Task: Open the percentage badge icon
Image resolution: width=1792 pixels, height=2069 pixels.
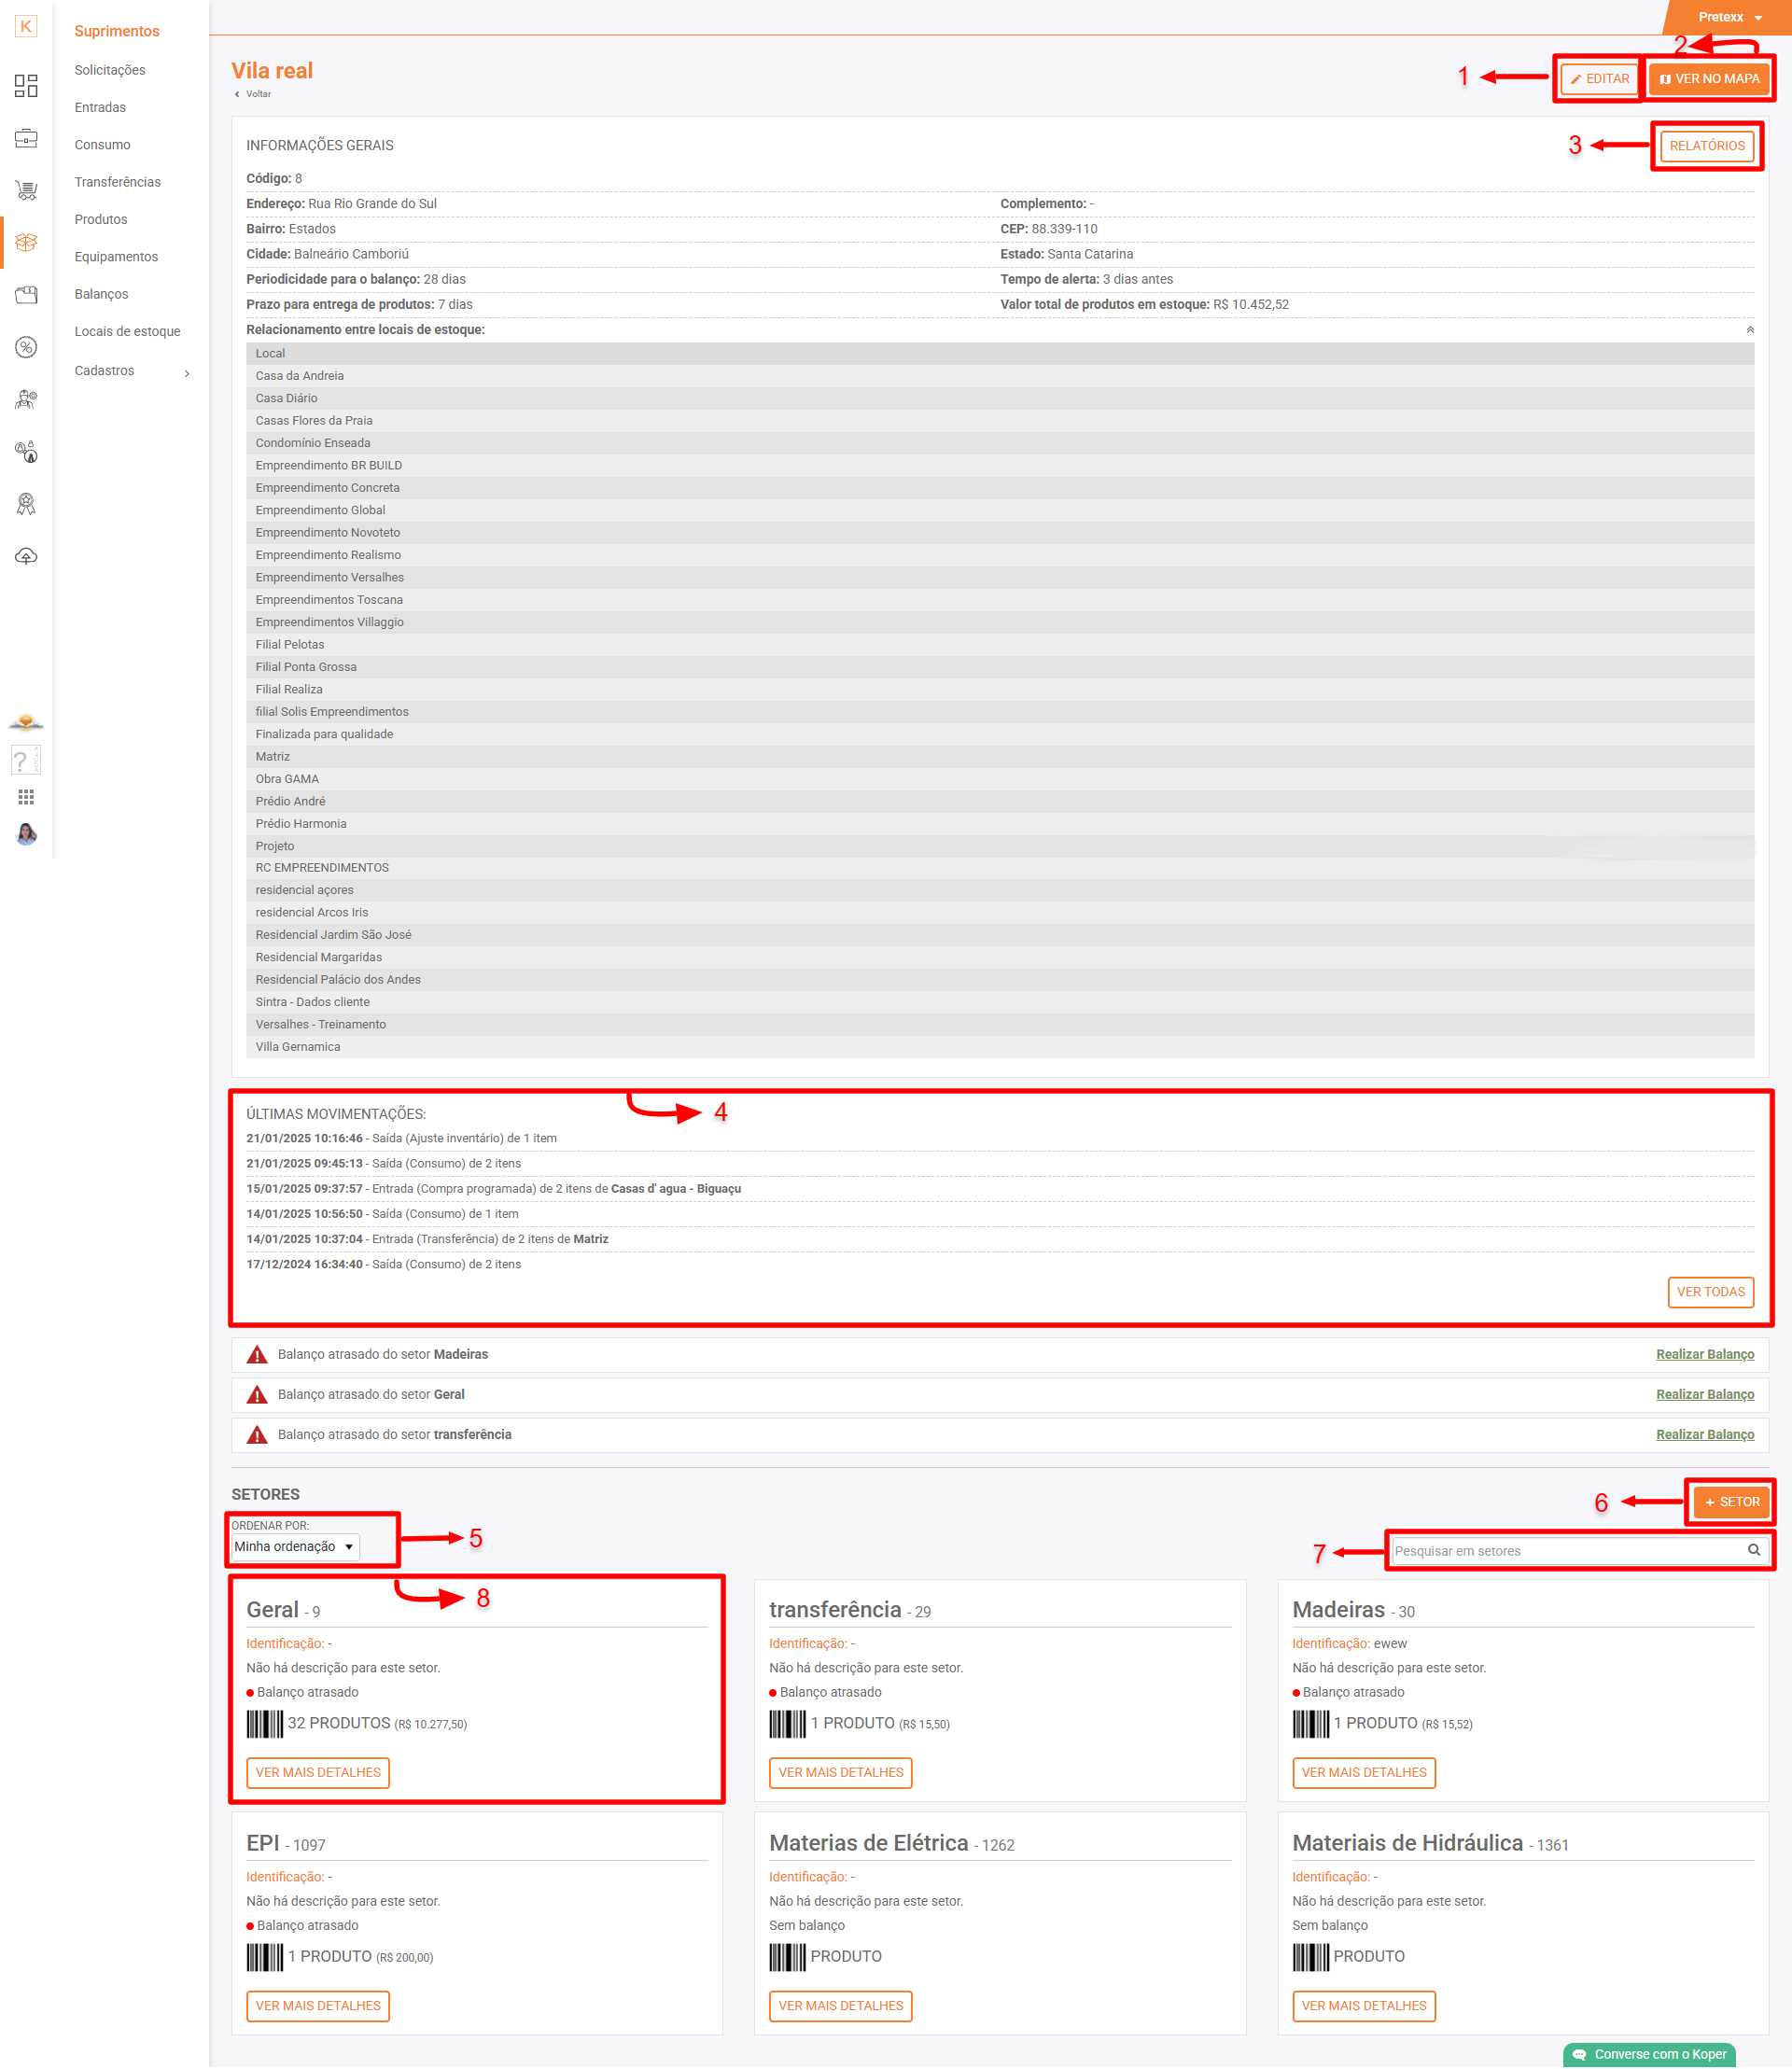Action: pos(26,347)
